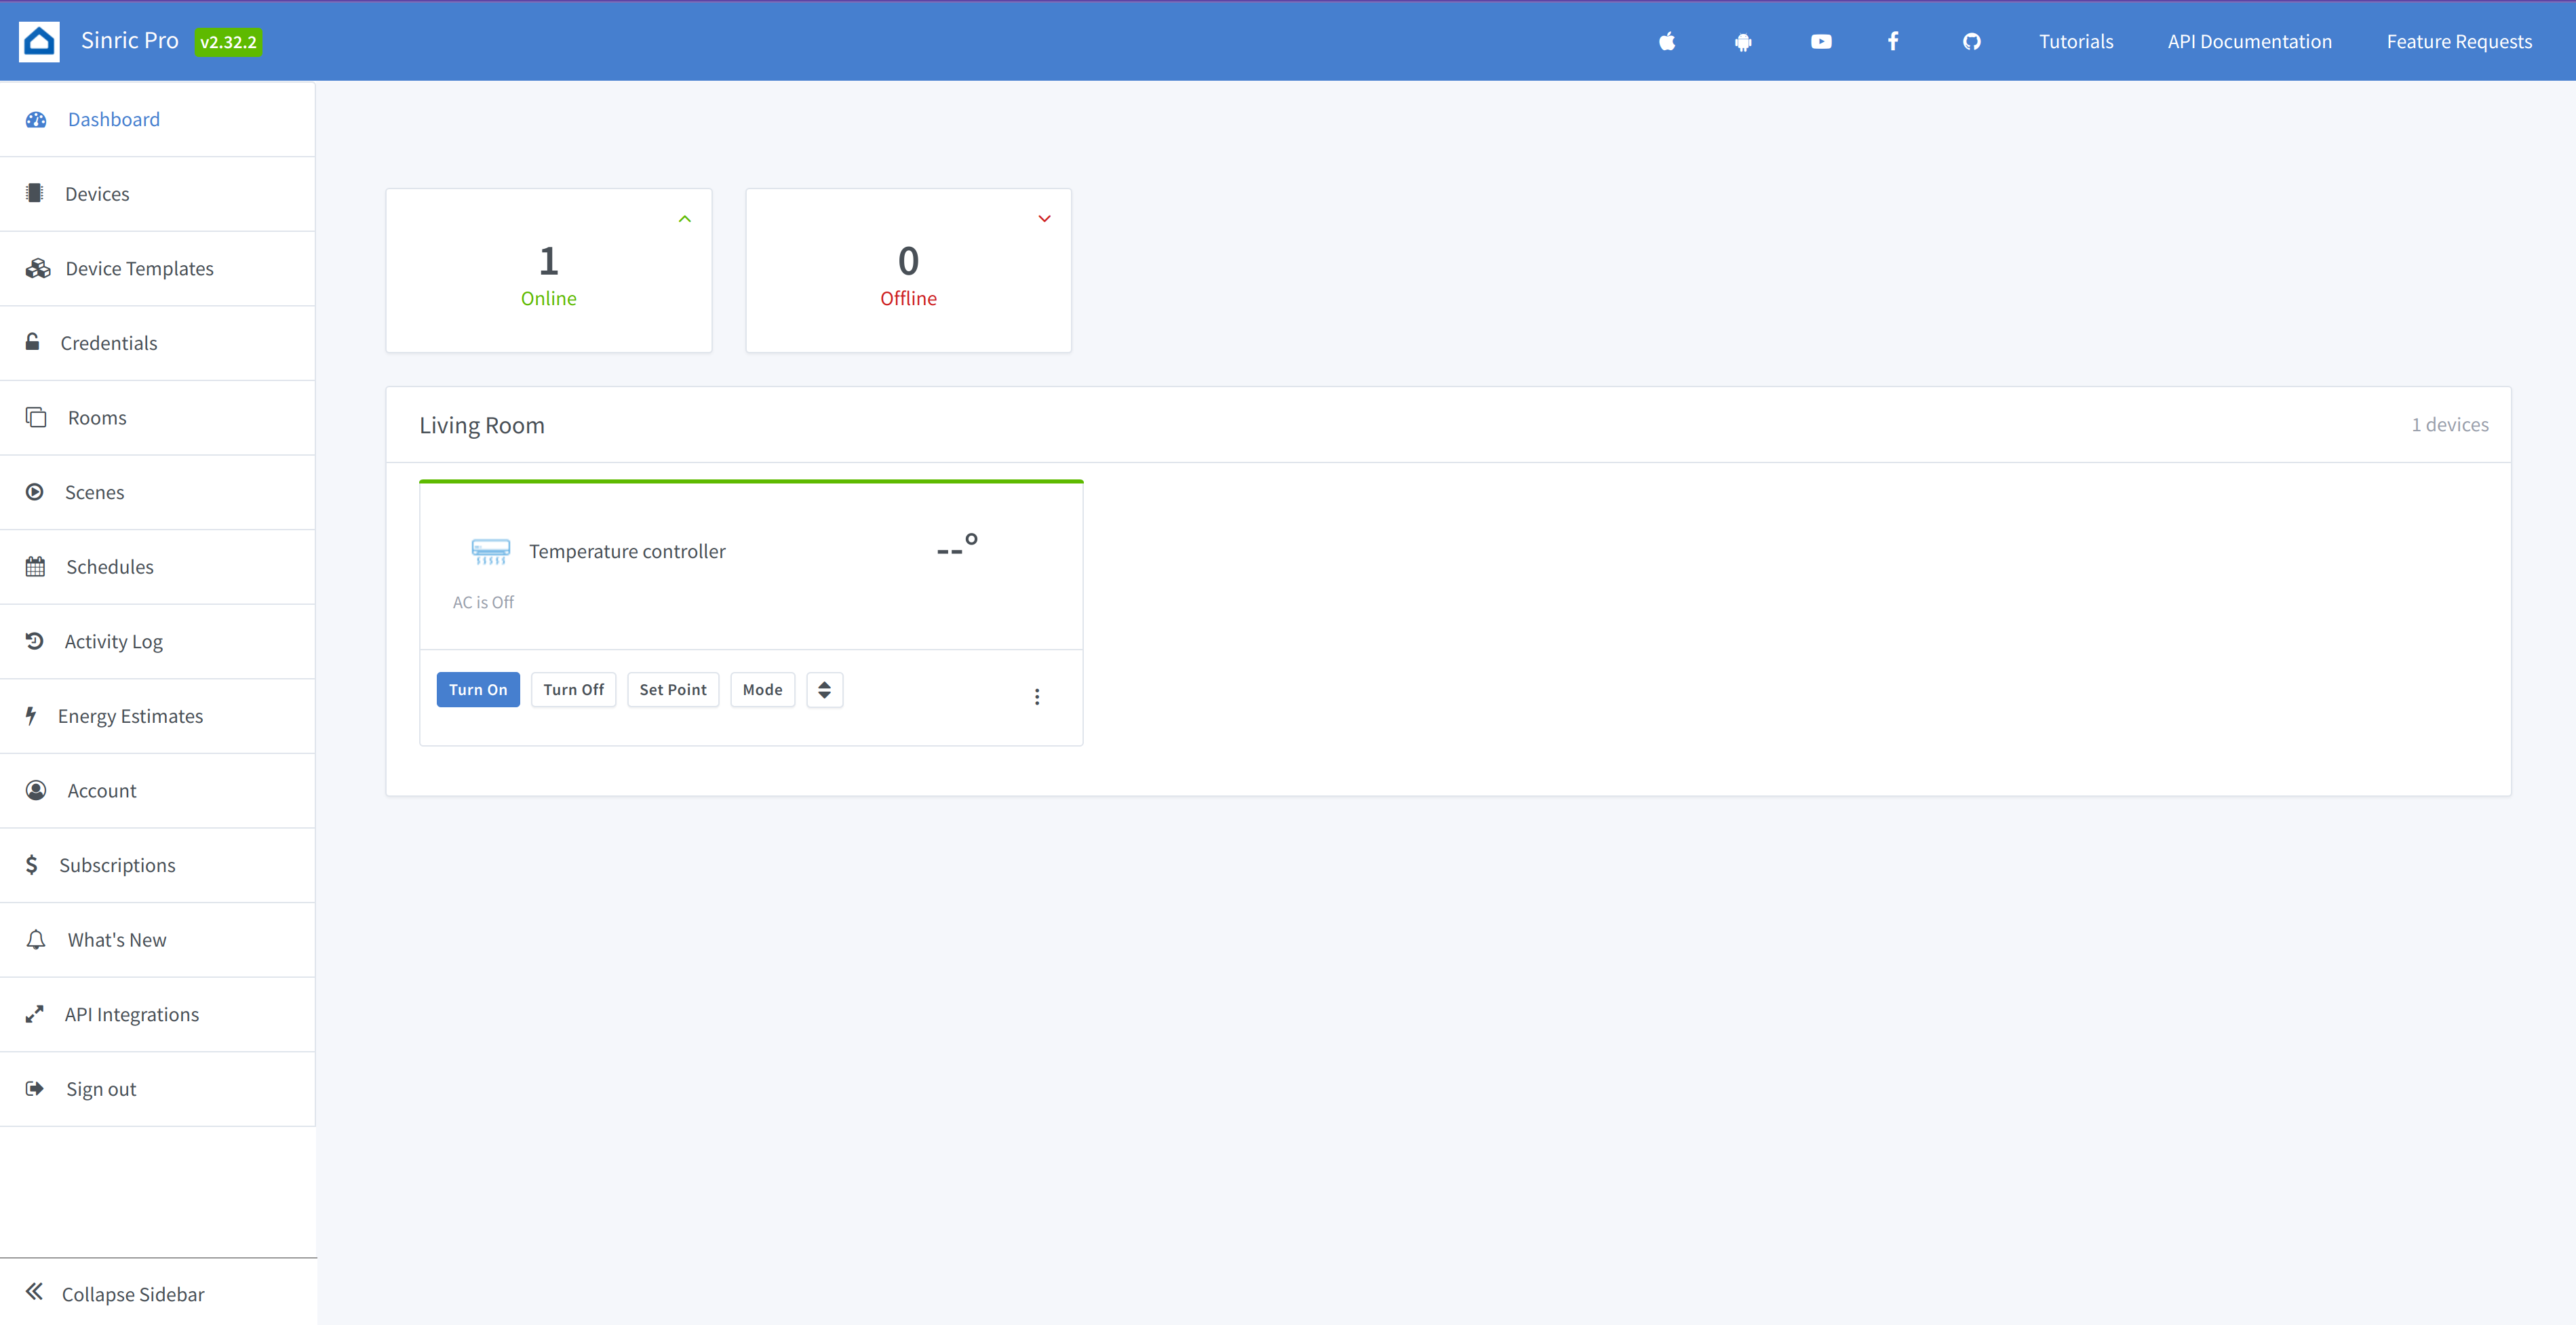Click the Activity Log history icon
This screenshot has height=1325, width=2576.
[x=35, y=641]
